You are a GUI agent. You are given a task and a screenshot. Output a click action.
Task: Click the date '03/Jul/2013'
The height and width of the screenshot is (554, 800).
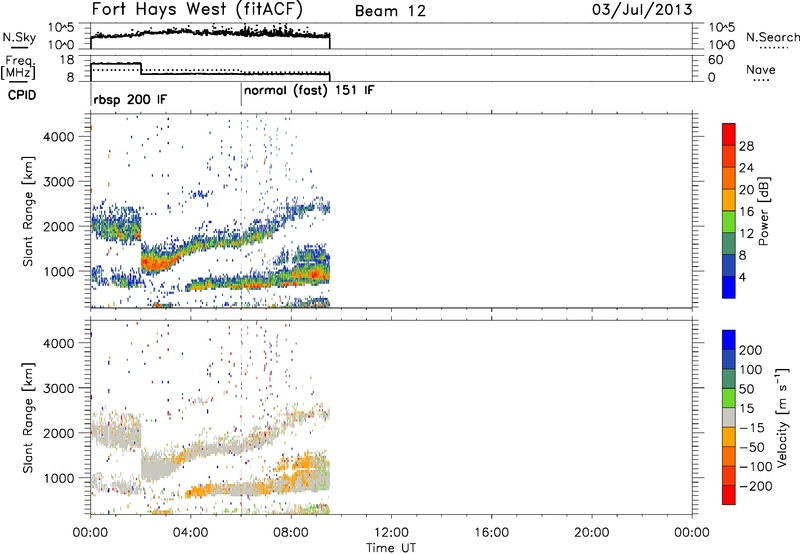642,10
